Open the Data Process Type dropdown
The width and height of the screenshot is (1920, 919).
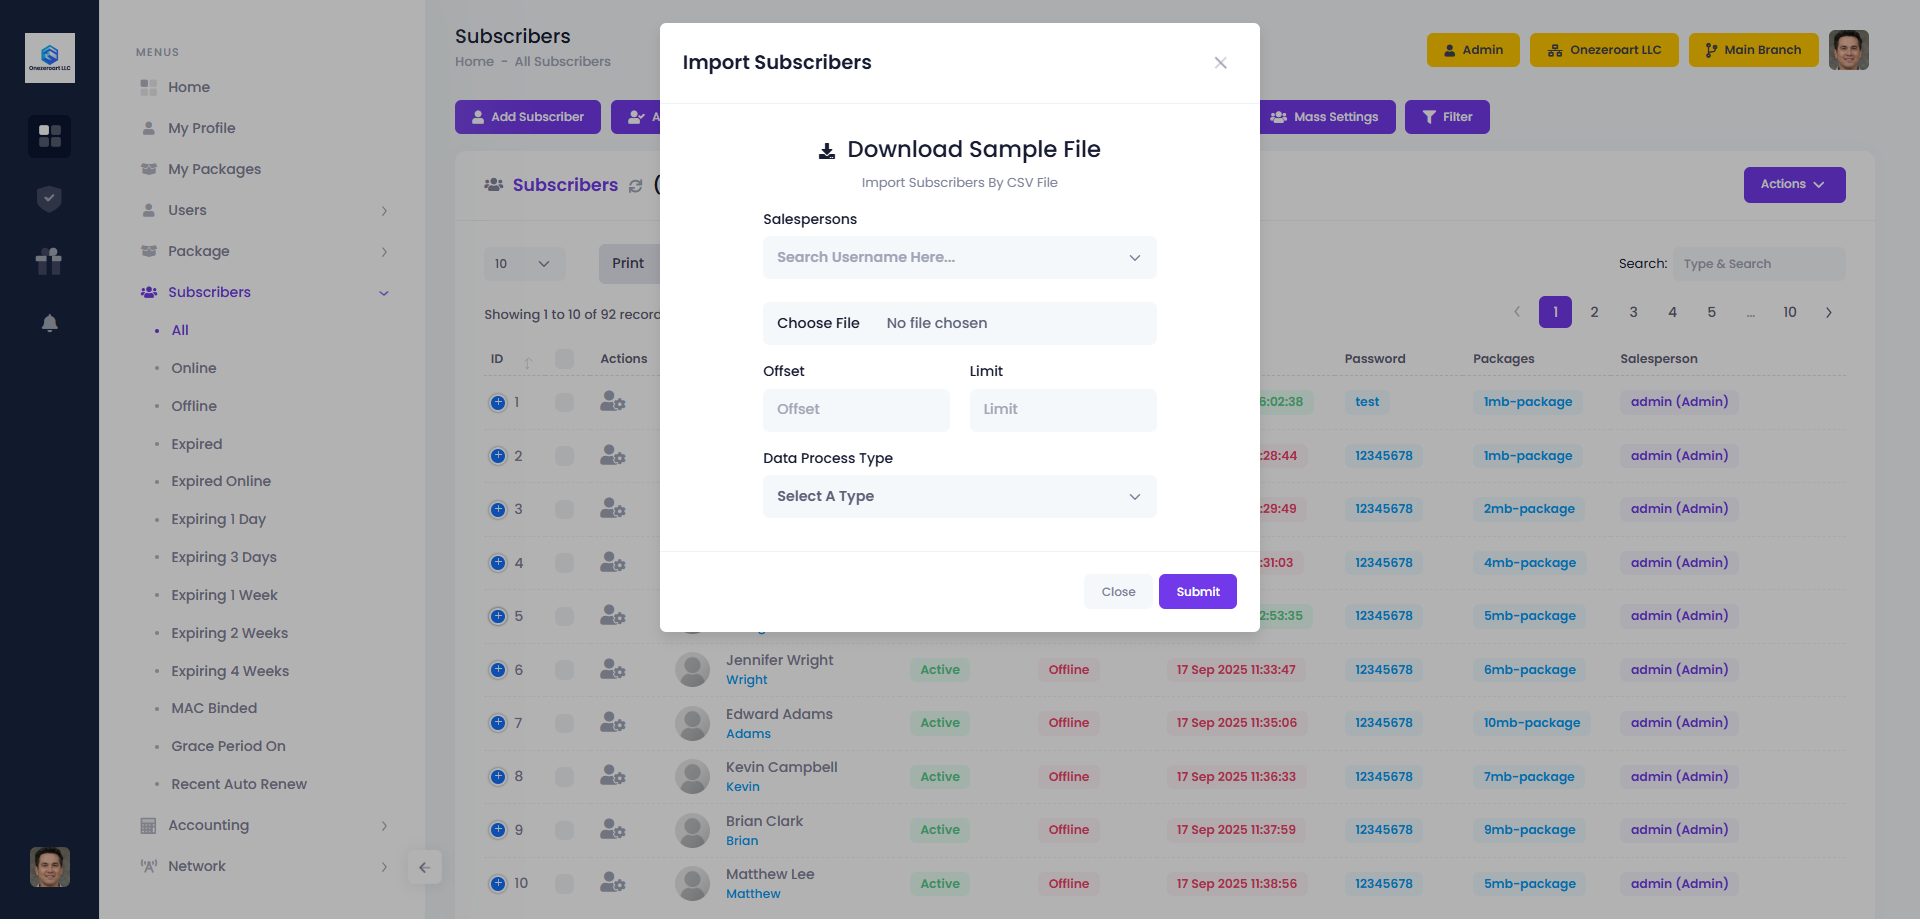[x=959, y=497]
